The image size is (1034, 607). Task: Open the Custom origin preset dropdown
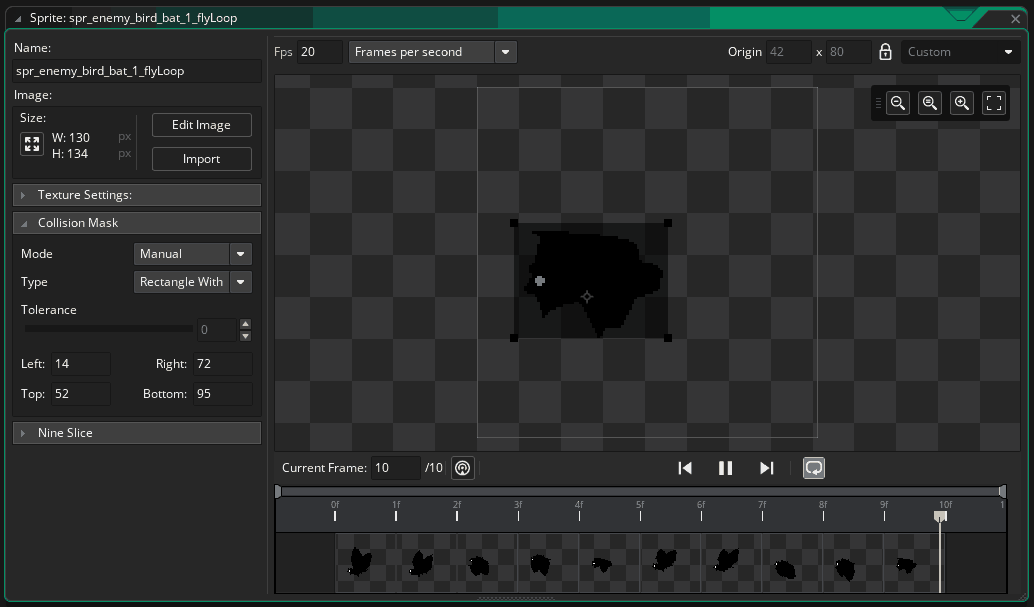coord(960,52)
